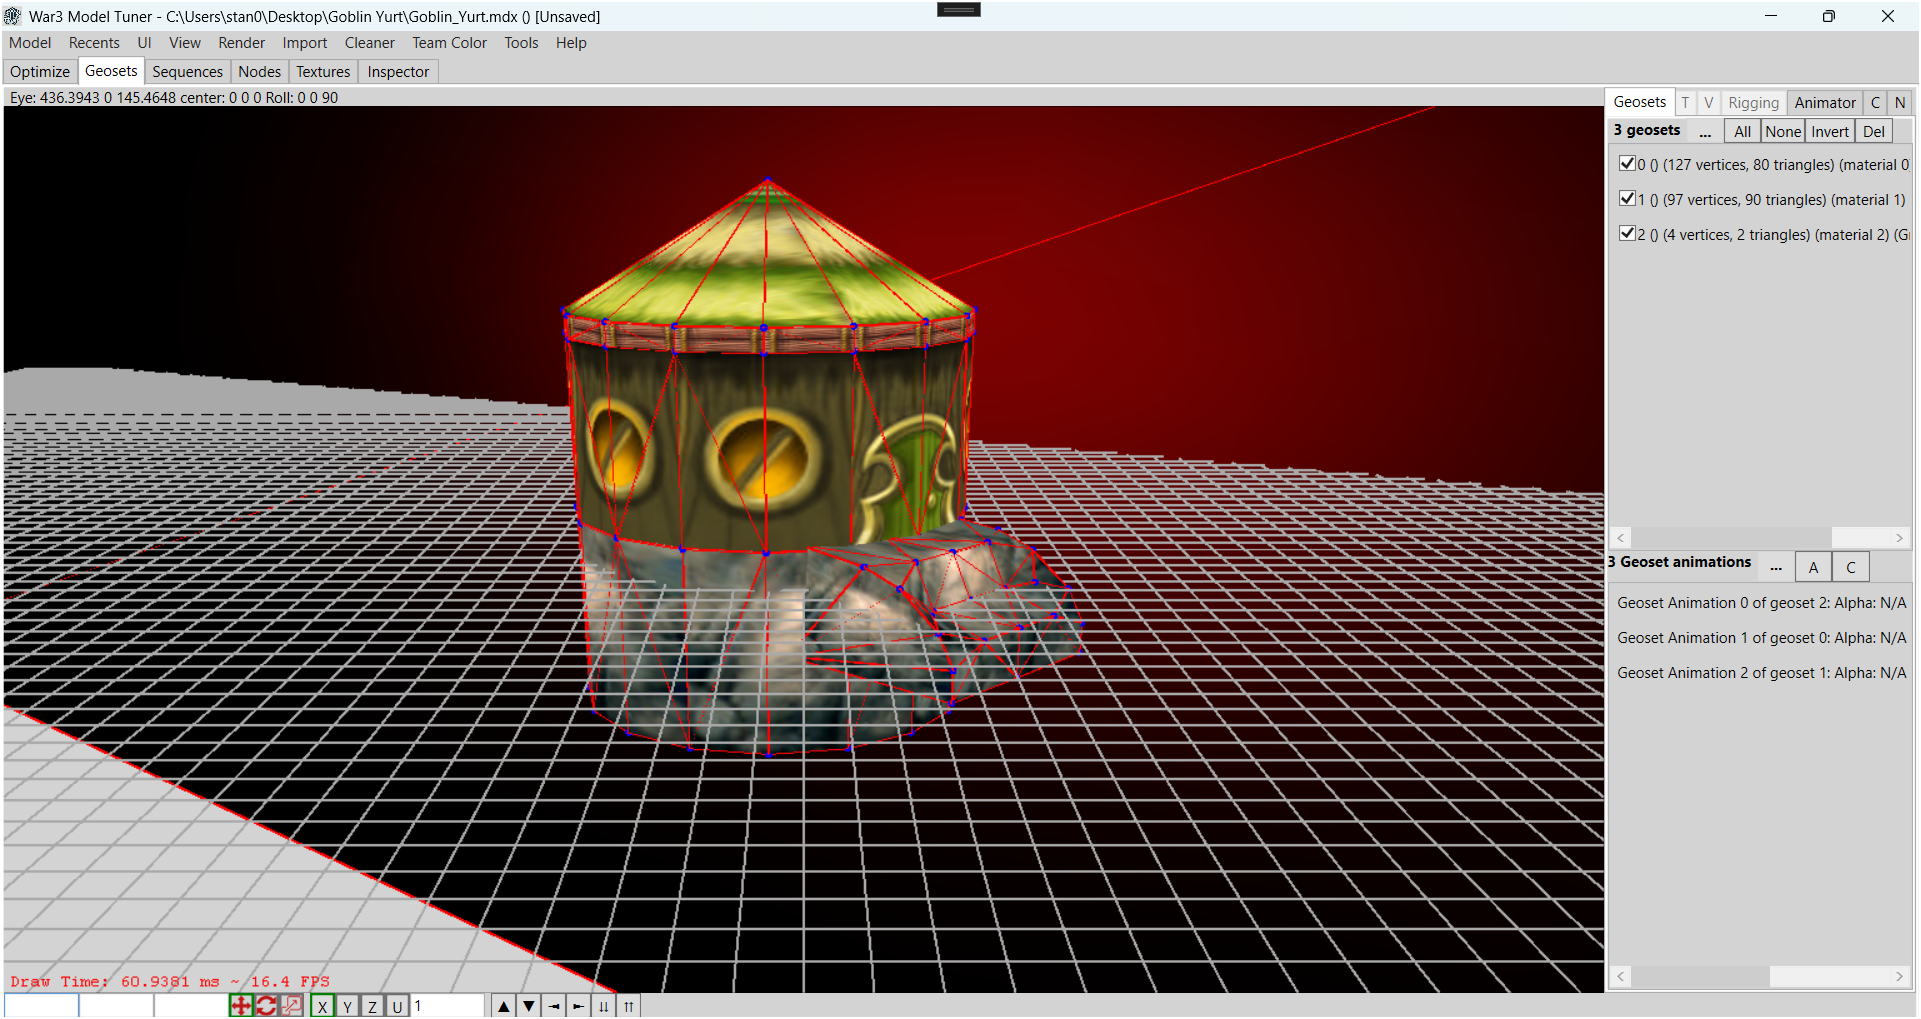This screenshot has height=1019, width=1921.
Task: Open the Rigging side panel tab
Action: point(1754,103)
